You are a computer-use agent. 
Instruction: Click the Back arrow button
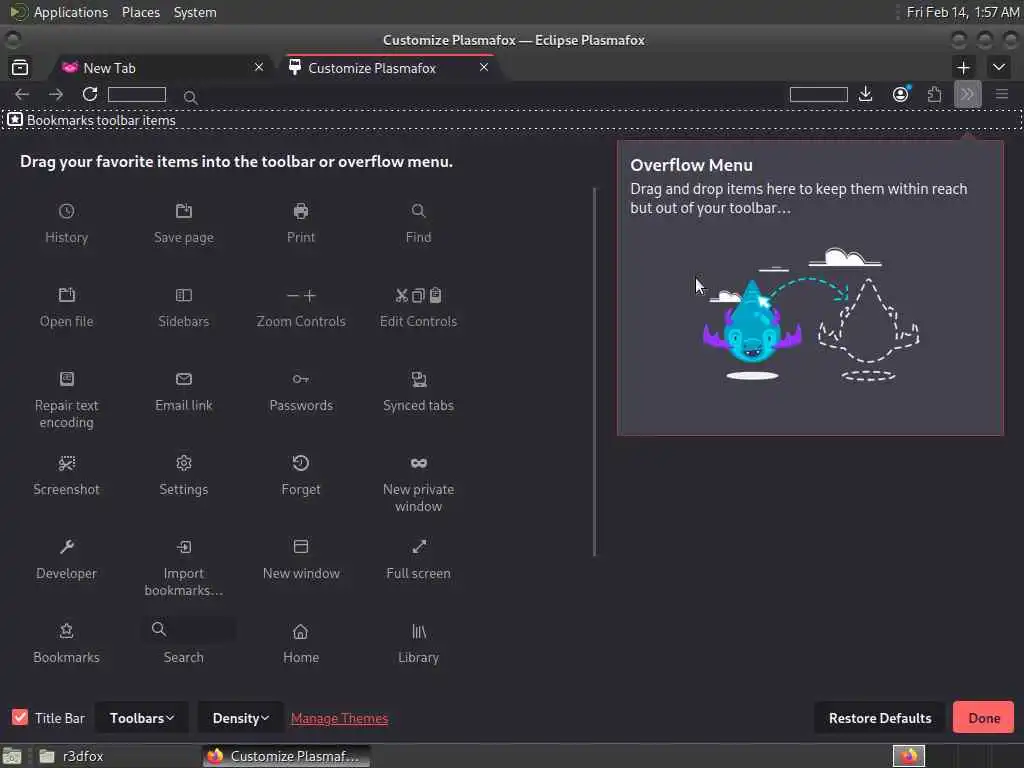tap(22, 95)
